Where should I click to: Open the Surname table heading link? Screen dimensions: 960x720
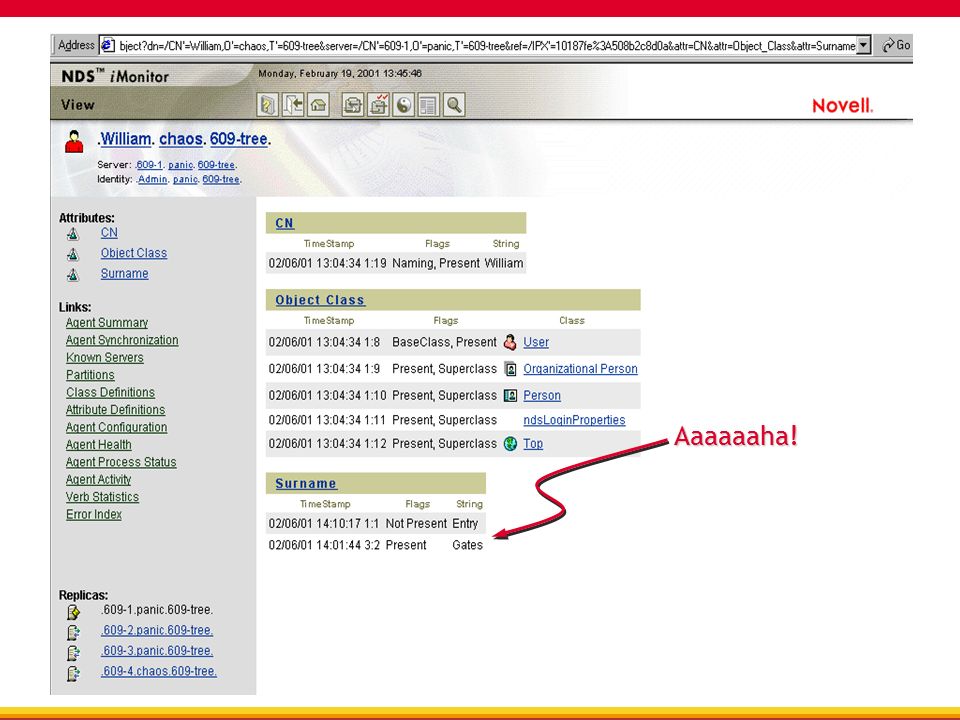tap(306, 484)
